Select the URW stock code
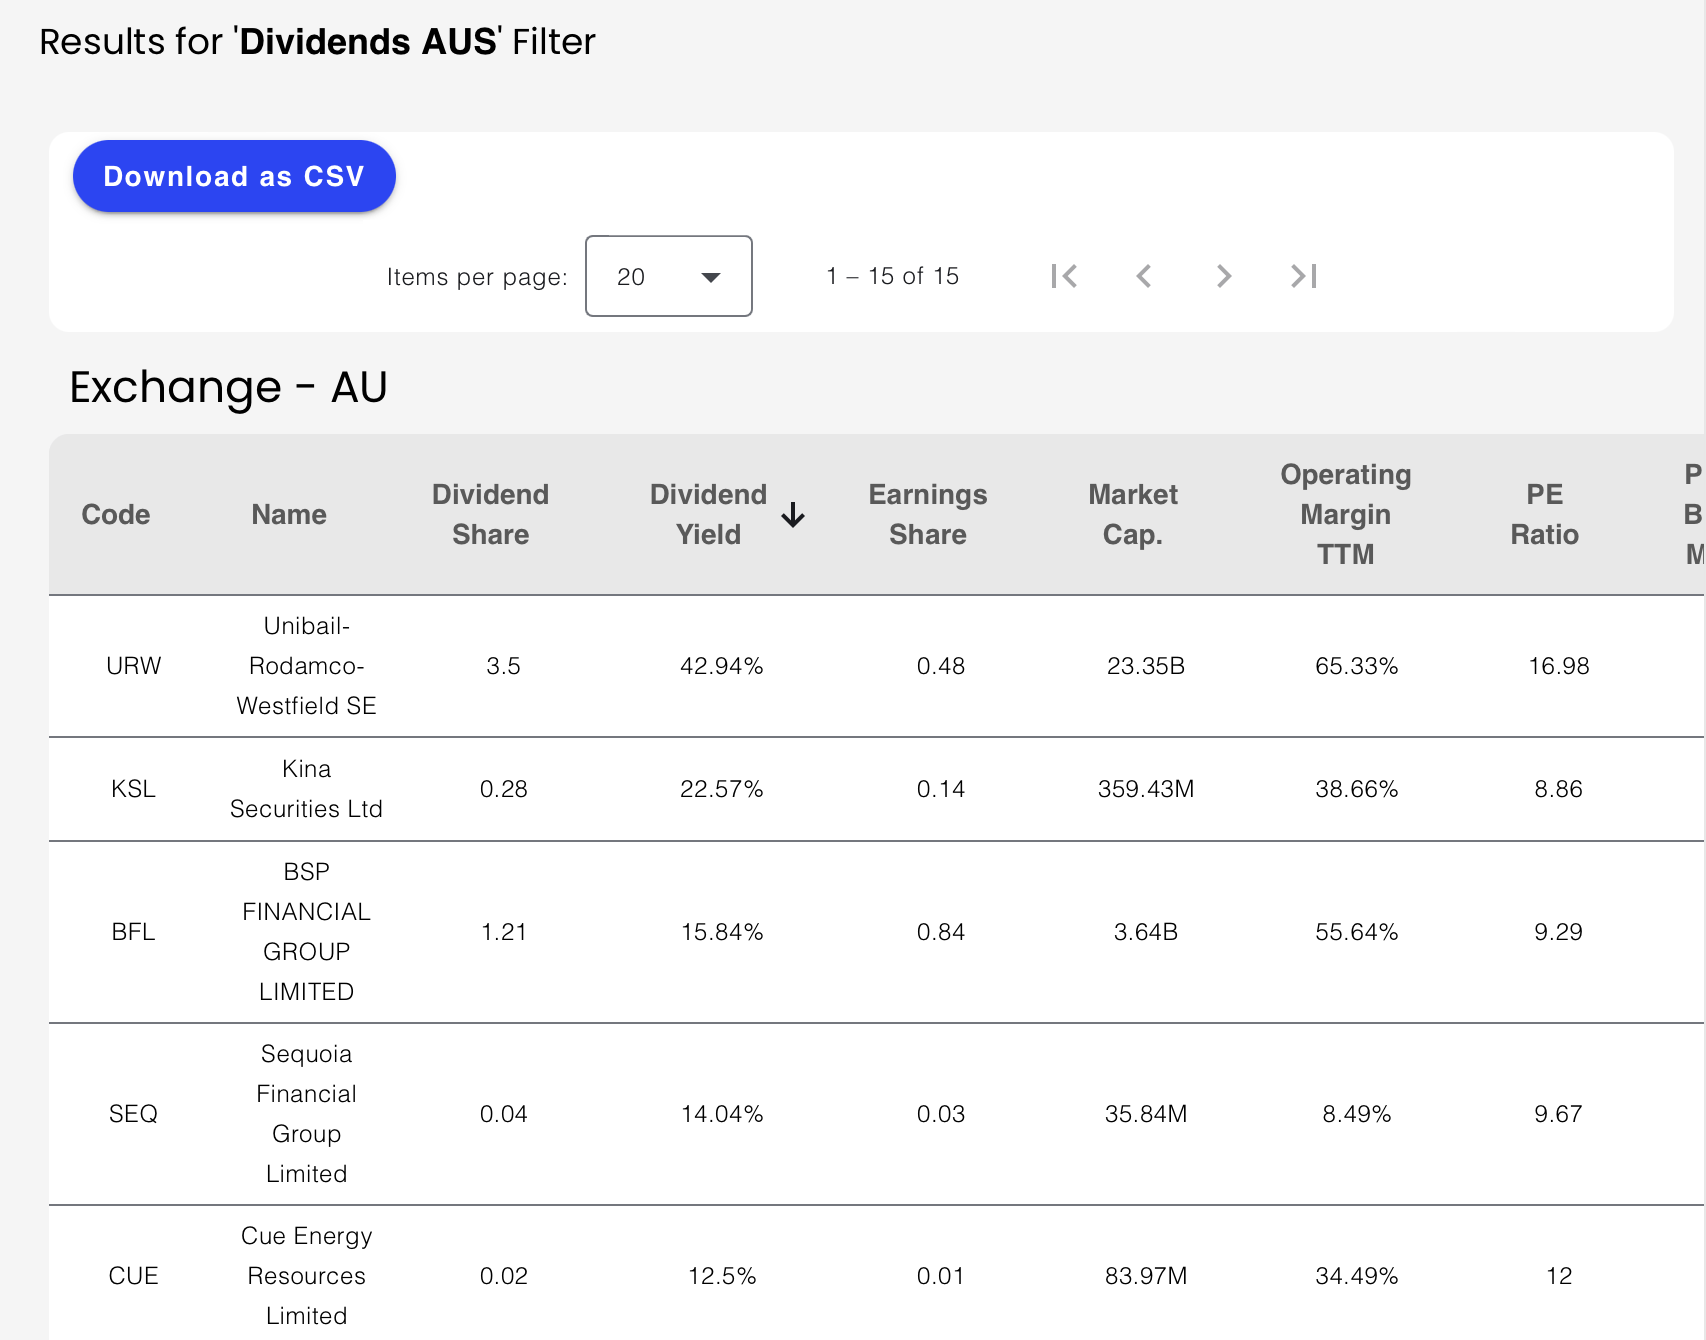The image size is (1706, 1340). (133, 666)
